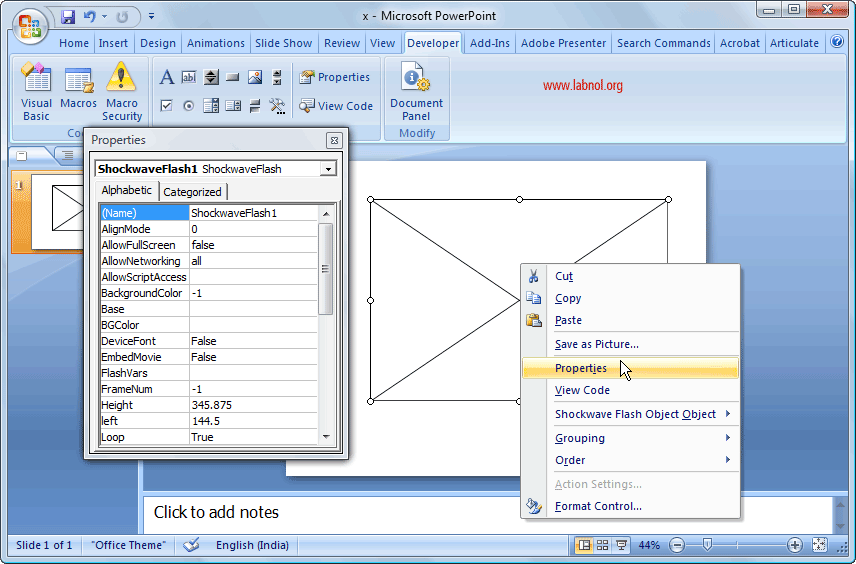Open the Animations tab
This screenshot has height=564, width=856.
216,43
